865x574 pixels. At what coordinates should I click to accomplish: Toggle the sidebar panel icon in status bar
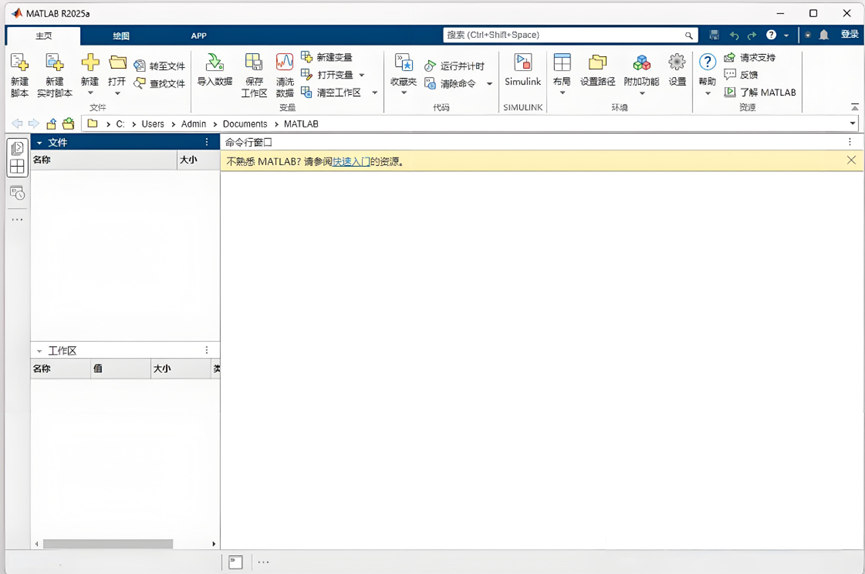235,562
